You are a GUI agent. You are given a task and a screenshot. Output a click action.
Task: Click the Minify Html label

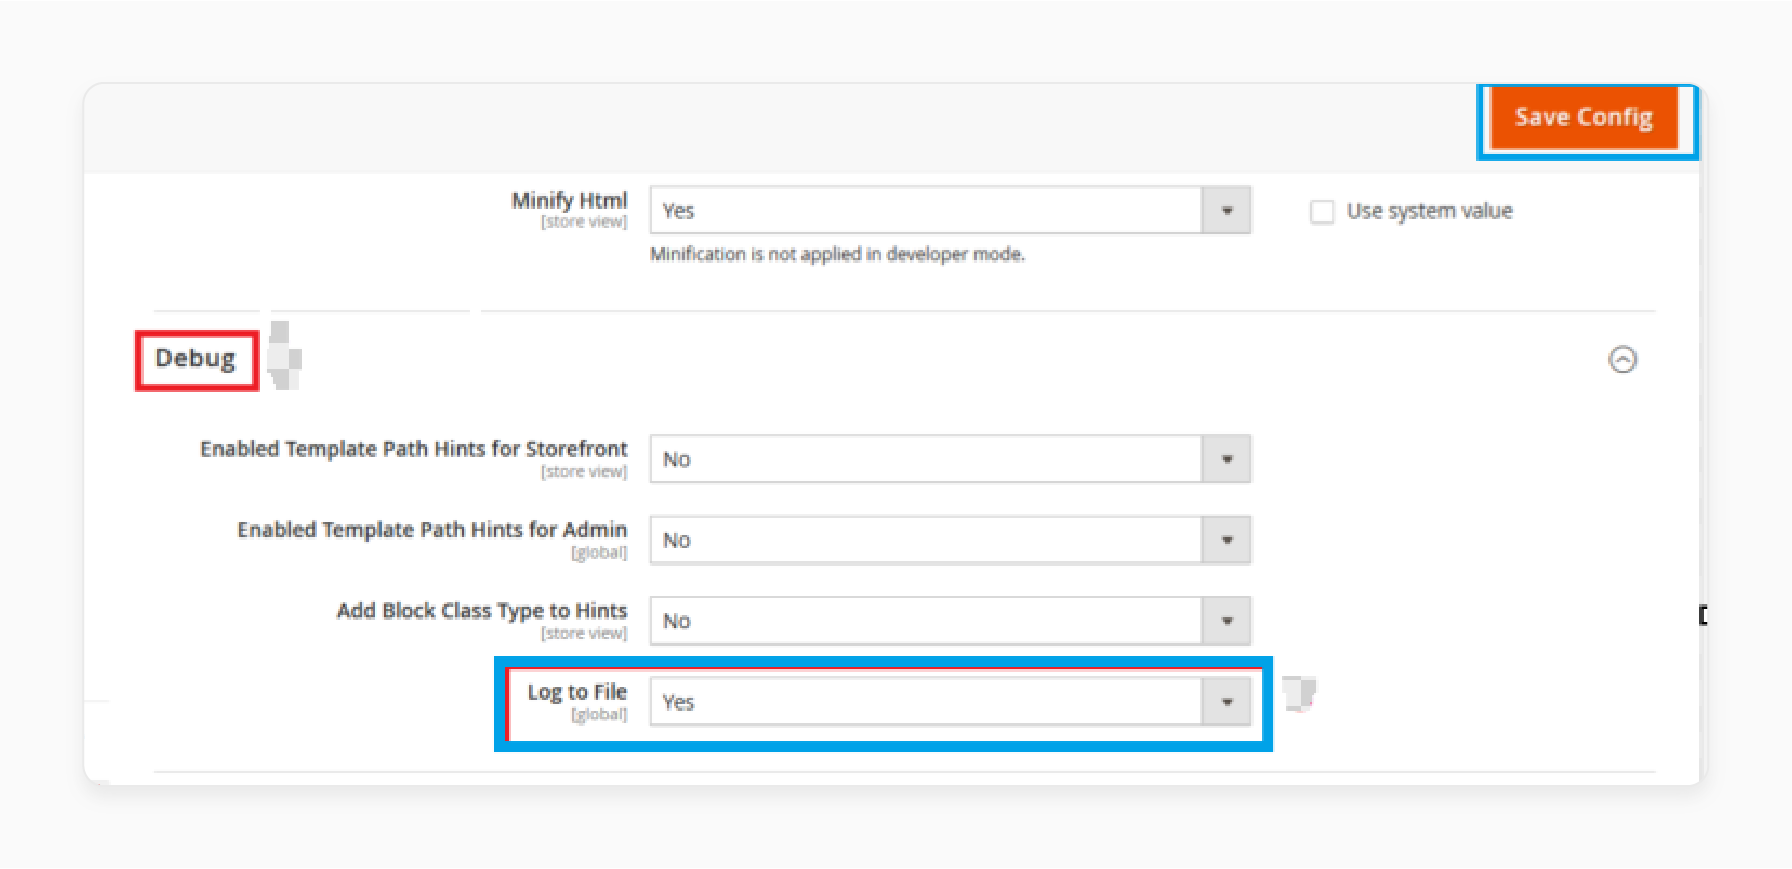click(569, 200)
